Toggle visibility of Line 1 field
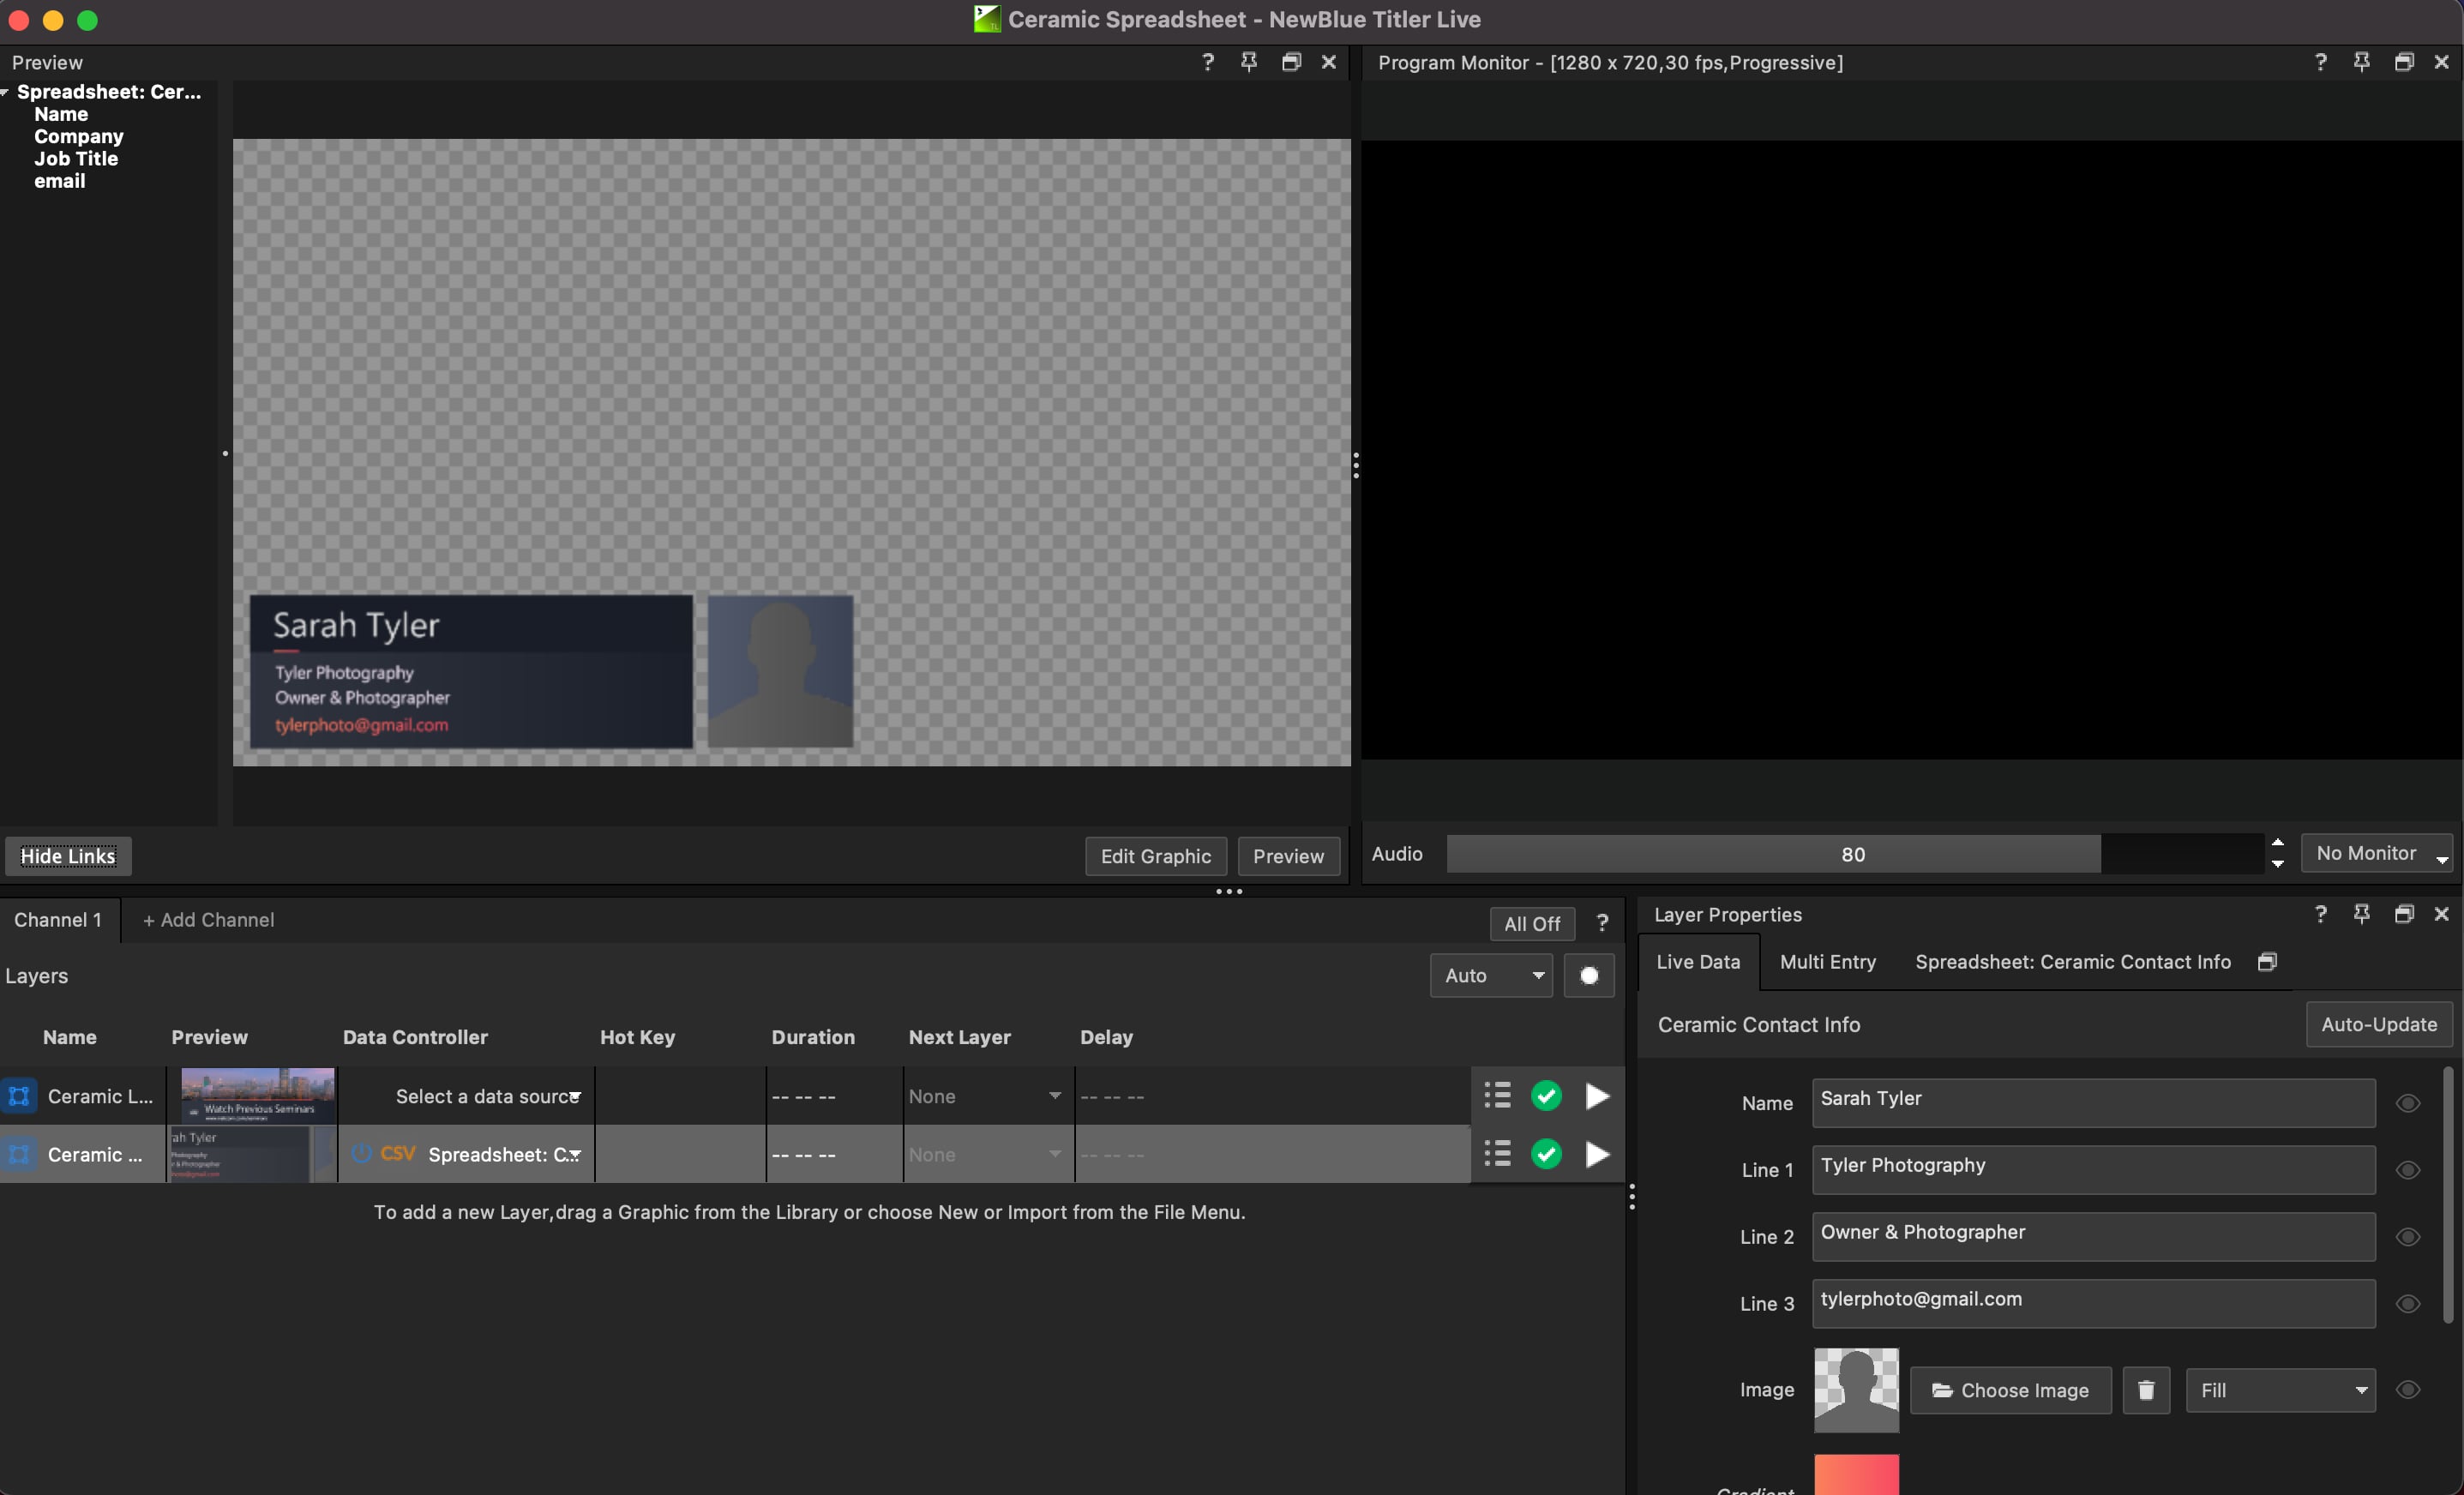 pyautogui.click(x=2408, y=1169)
